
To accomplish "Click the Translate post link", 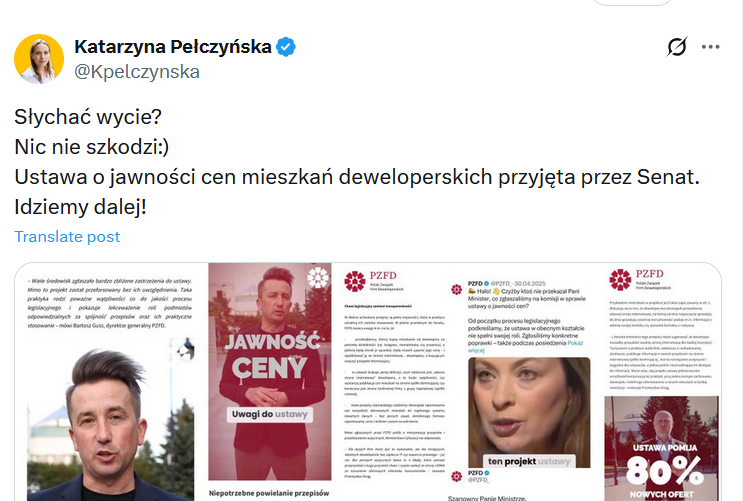I will pos(67,237).
